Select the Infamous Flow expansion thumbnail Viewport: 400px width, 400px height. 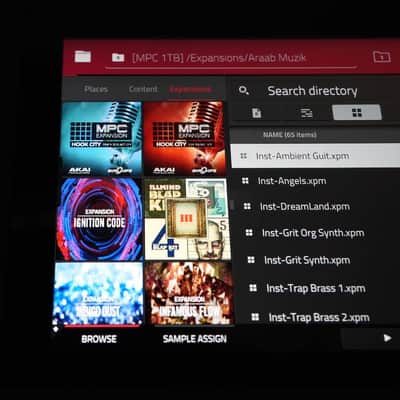click(x=189, y=293)
